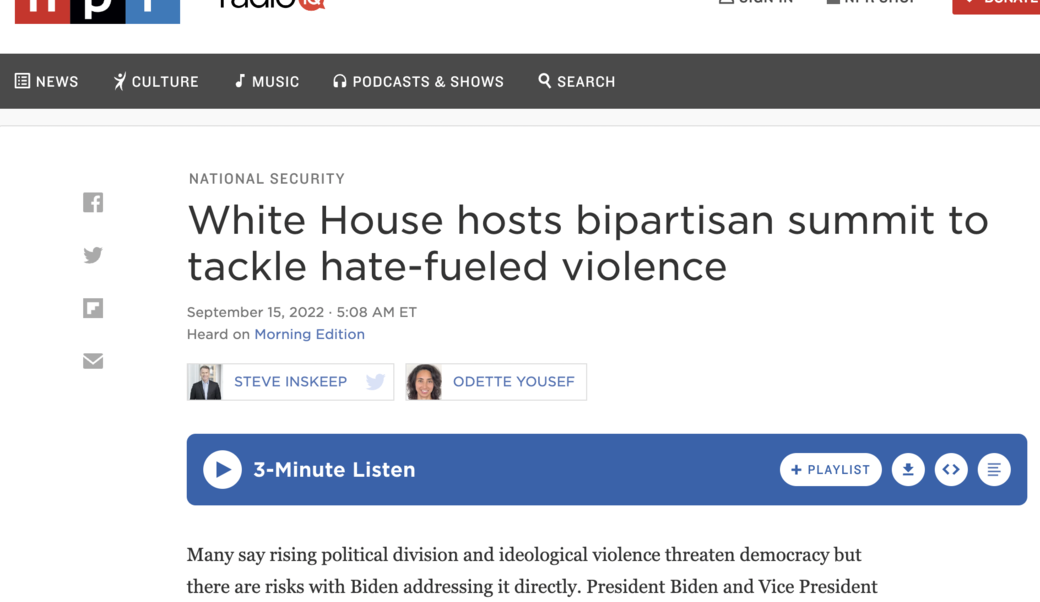Follow the Morning Edition link

point(309,335)
